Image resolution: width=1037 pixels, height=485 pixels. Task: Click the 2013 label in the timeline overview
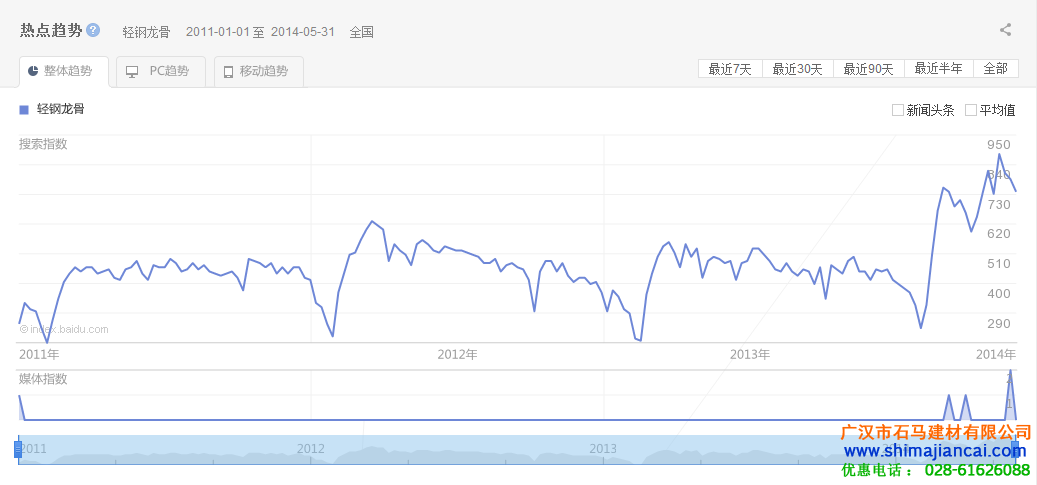(x=603, y=449)
